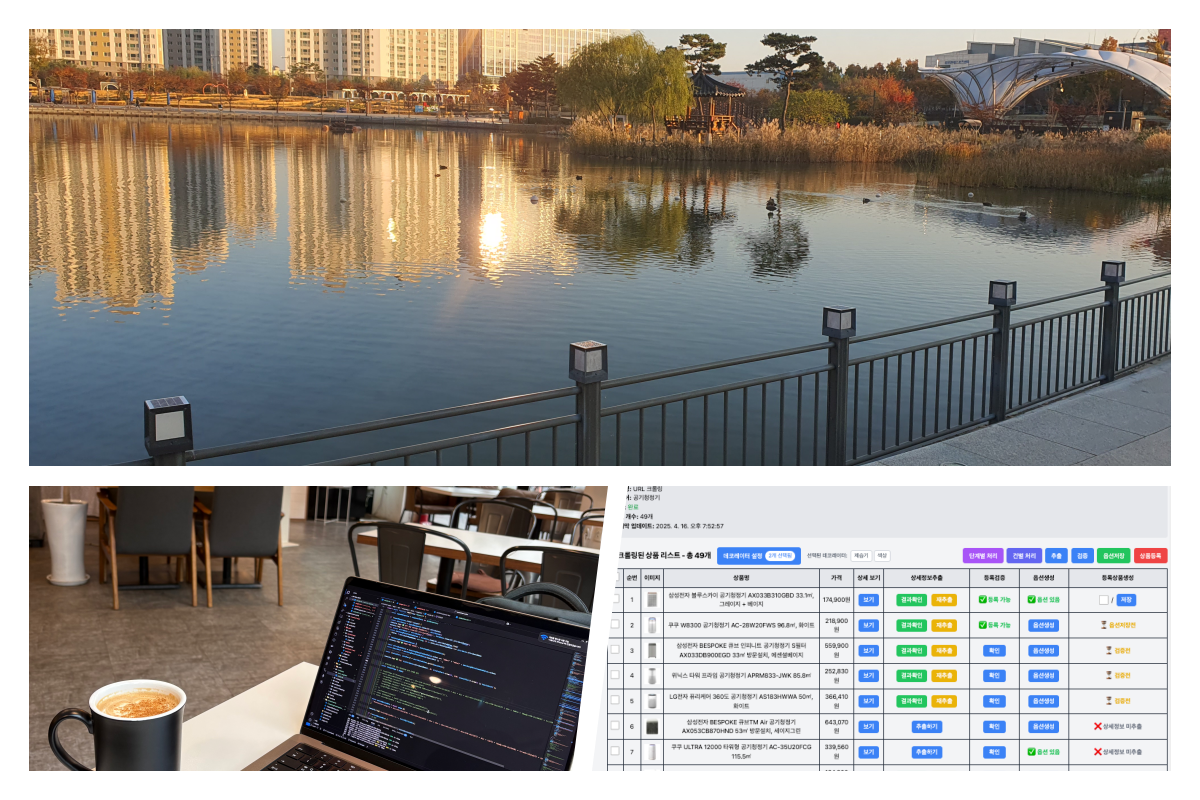
Task: Click the 제습기 decorator tag
Action: click(860, 555)
